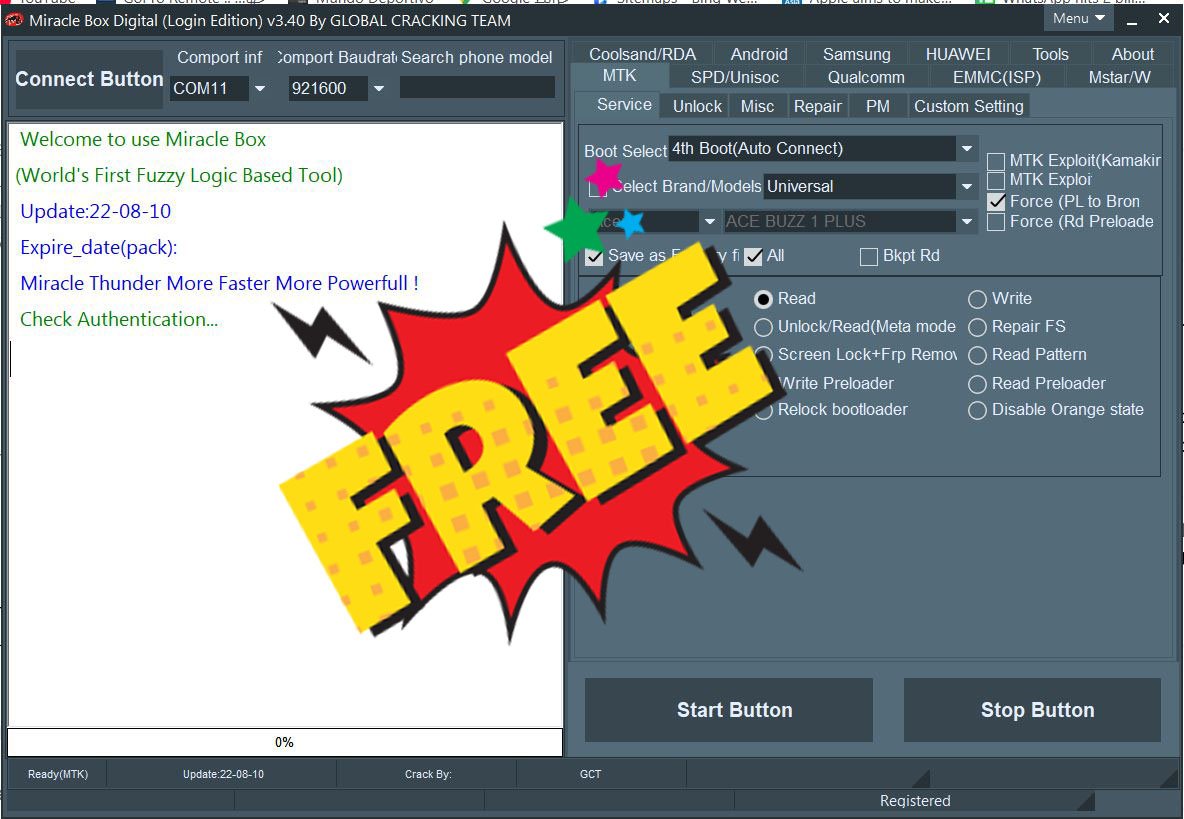This screenshot has width=1184, height=819.
Task: Expand the COM11 comport dropdown
Action: click(260, 88)
